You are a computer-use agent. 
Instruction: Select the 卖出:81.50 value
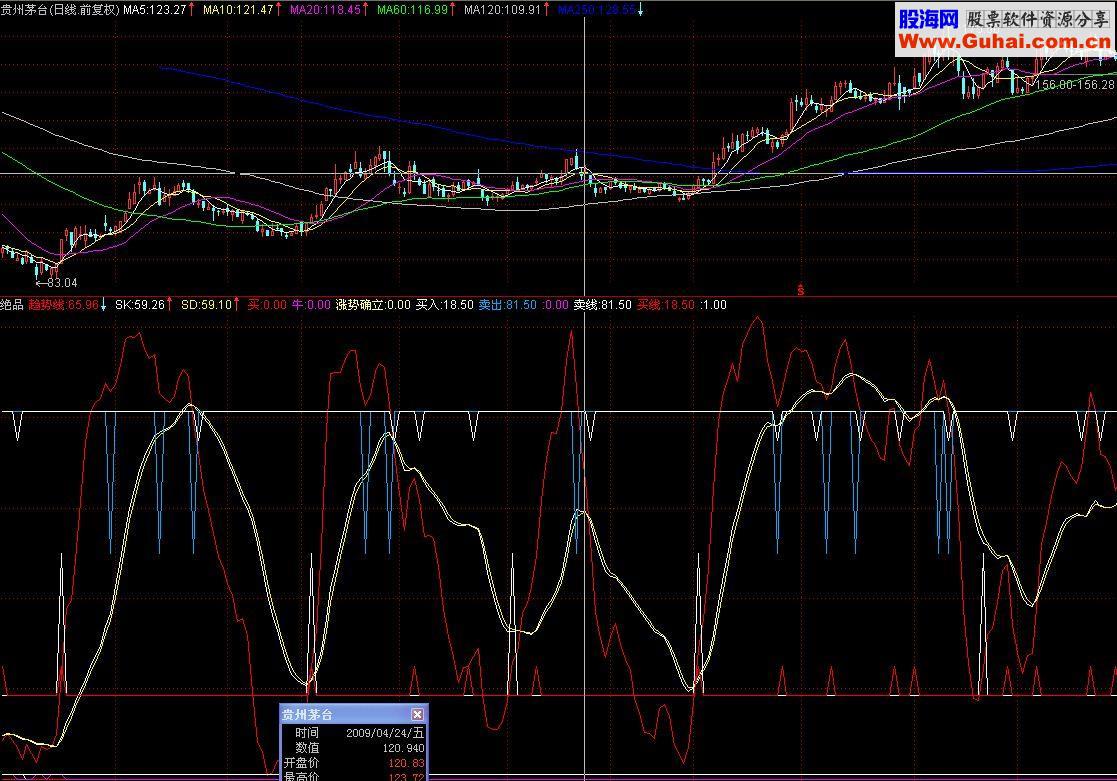click(x=507, y=304)
